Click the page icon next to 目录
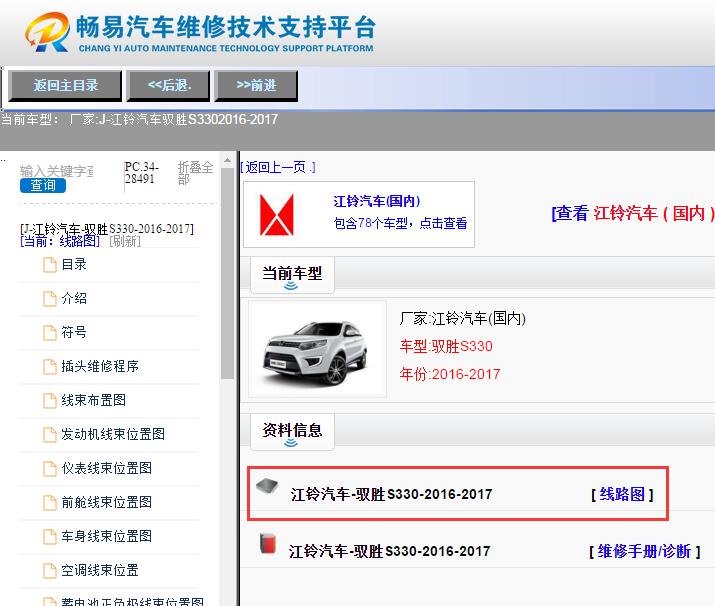 50,265
